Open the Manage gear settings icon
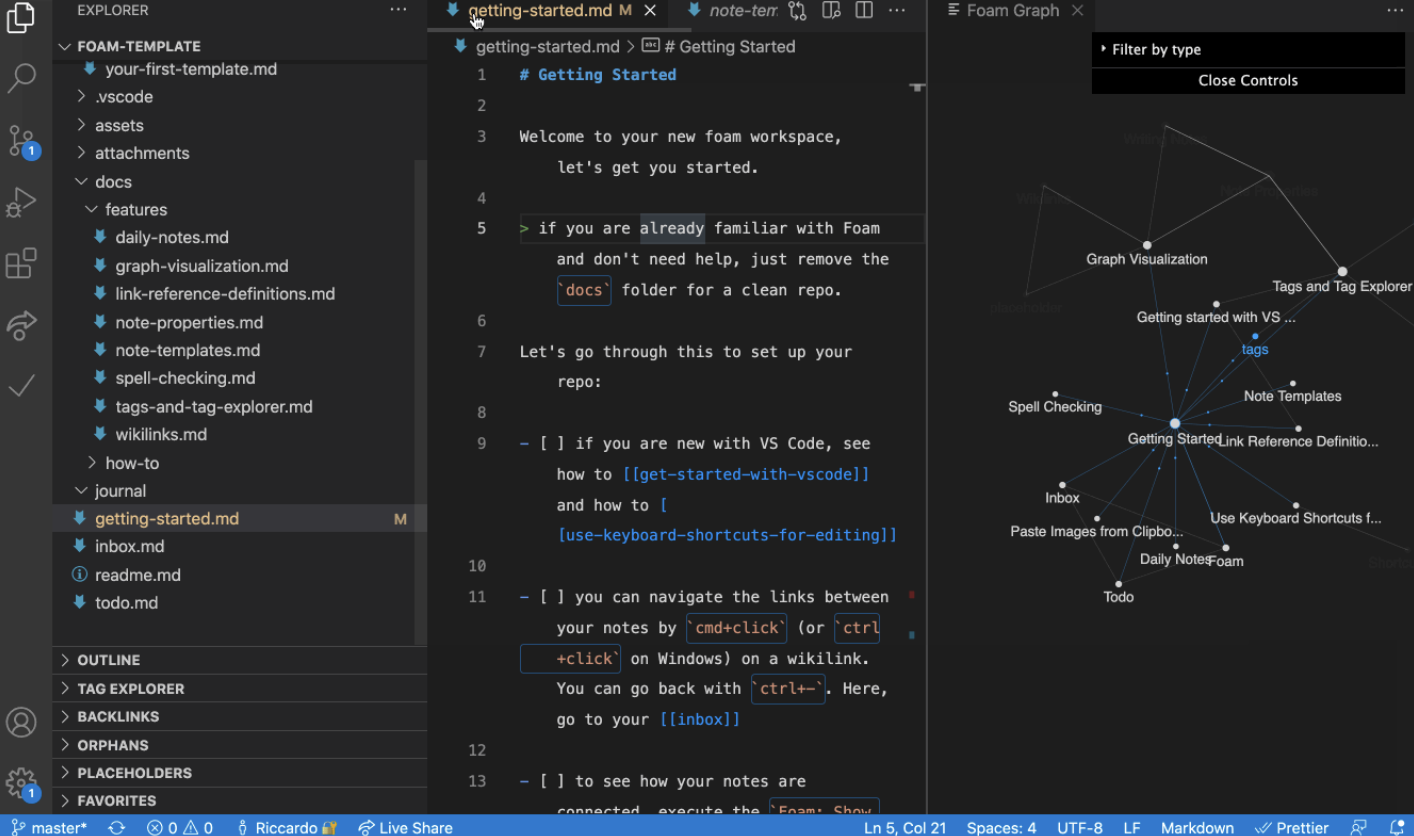This screenshot has height=836, width=1414. coord(21,782)
